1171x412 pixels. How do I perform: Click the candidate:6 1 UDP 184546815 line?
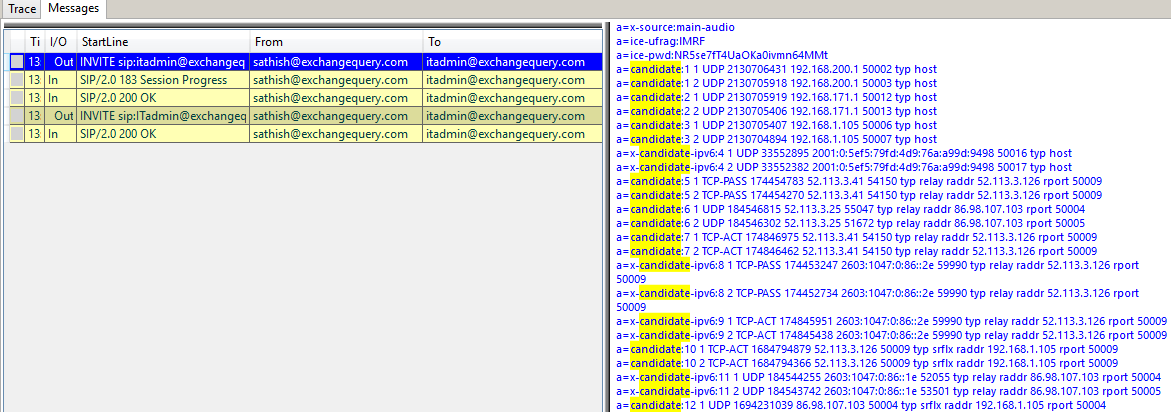click(x=851, y=209)
